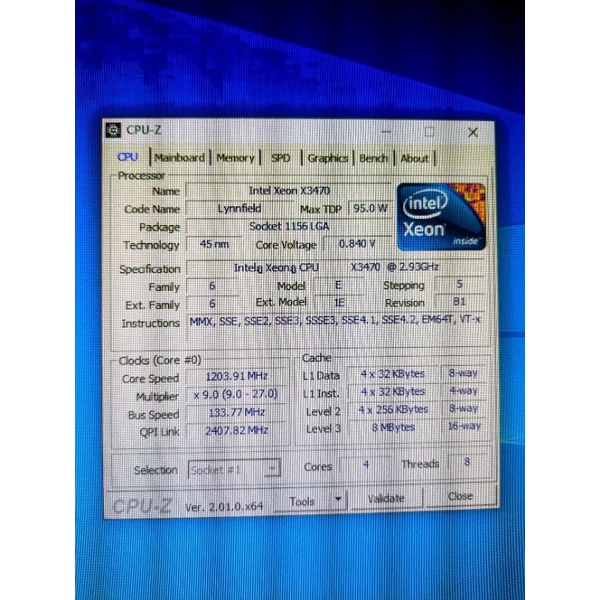
Task: Click the Name field showing Intel Xeon X3470
Action: tap(288, 190)
